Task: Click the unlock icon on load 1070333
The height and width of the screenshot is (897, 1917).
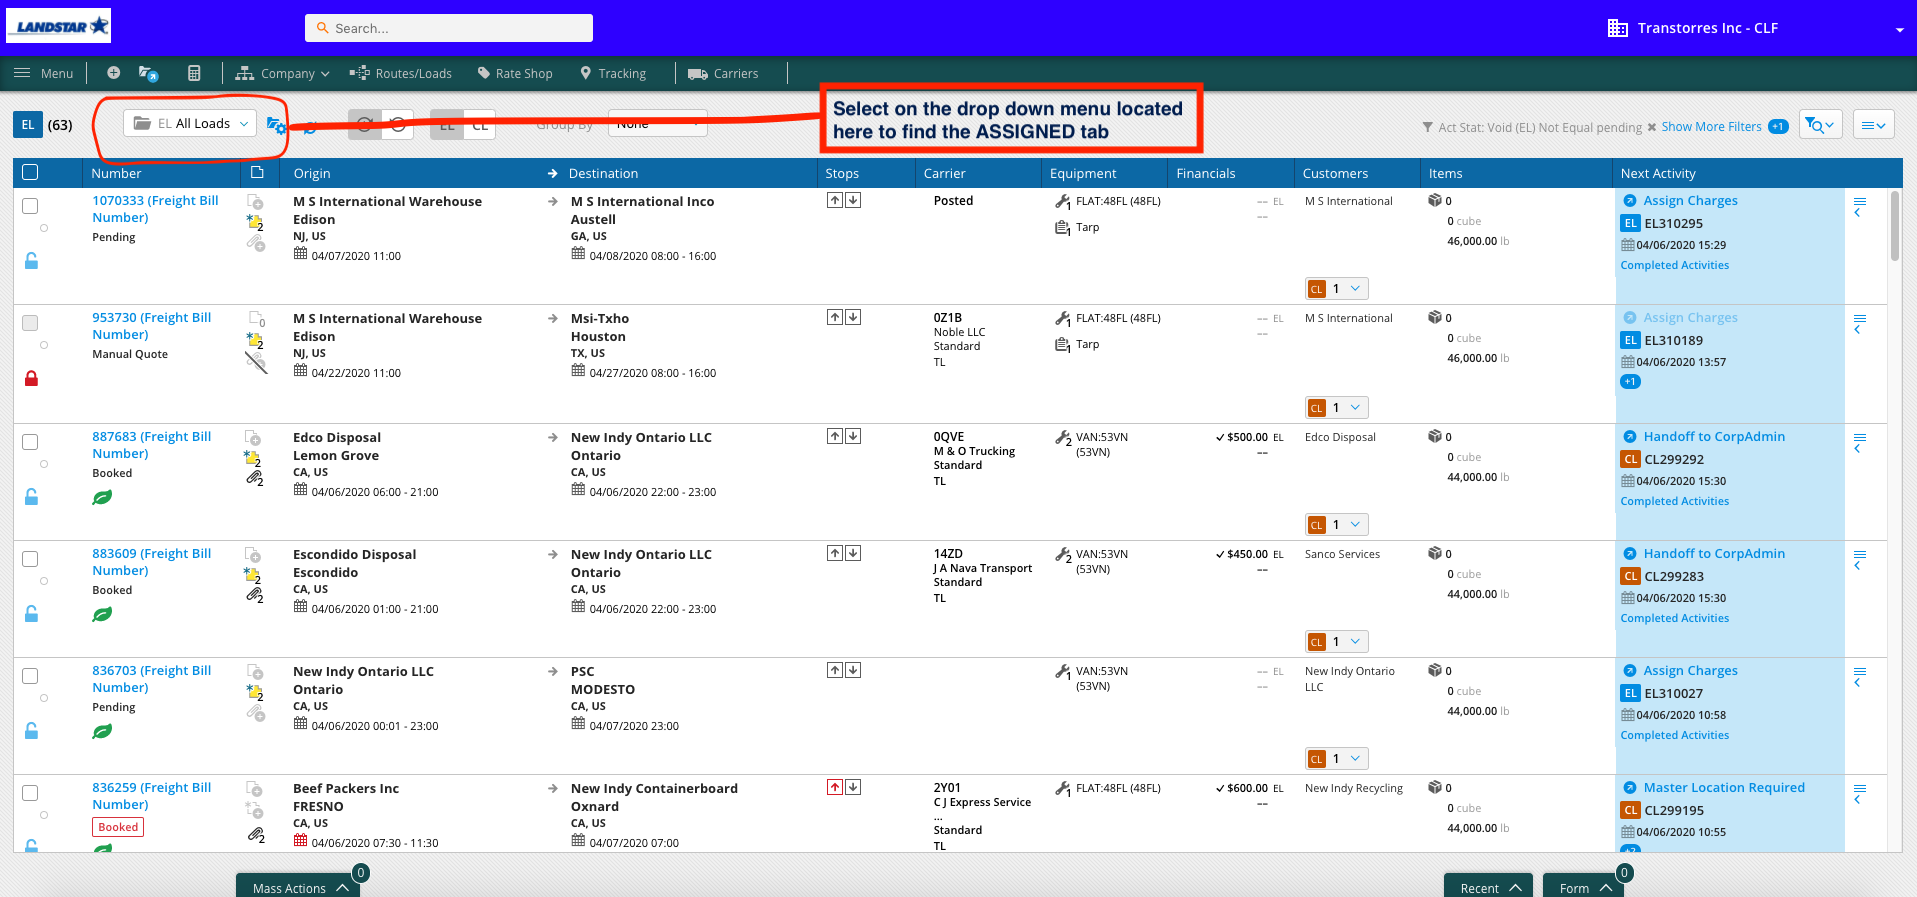Action: click(x=31, y=261)
